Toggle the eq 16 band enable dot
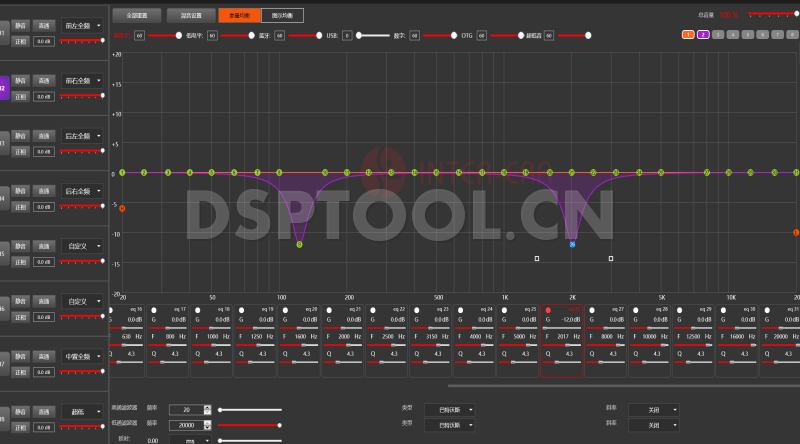 [113, 310]
